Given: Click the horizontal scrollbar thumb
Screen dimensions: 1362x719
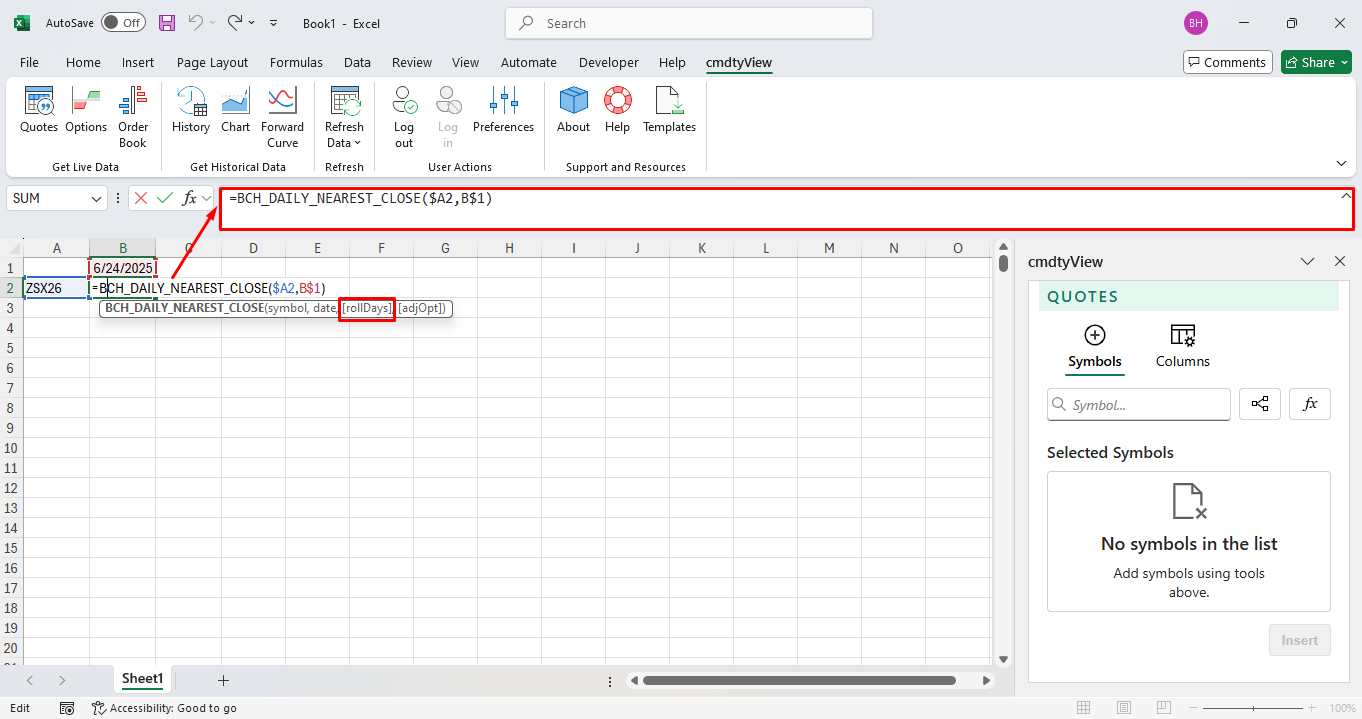Looking at the screenshot, I should [799, 681].
